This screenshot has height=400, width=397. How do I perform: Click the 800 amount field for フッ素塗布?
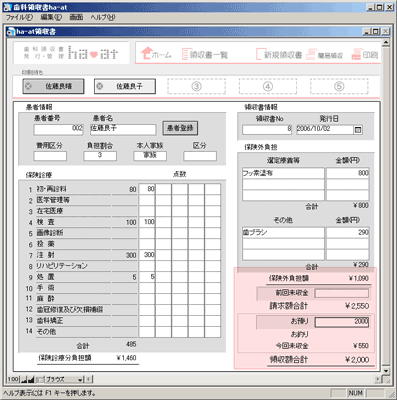point(348,173)
